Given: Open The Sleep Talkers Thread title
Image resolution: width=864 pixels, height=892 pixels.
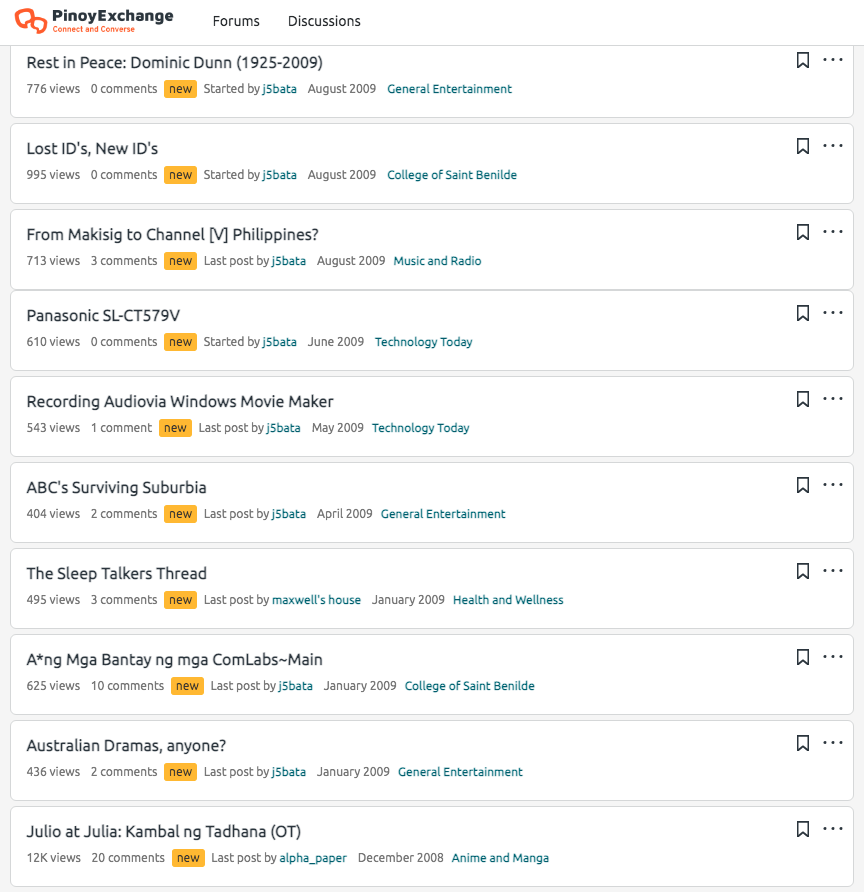Looking at the screenshot, I should pyautogui.click(x=117, y=573).
